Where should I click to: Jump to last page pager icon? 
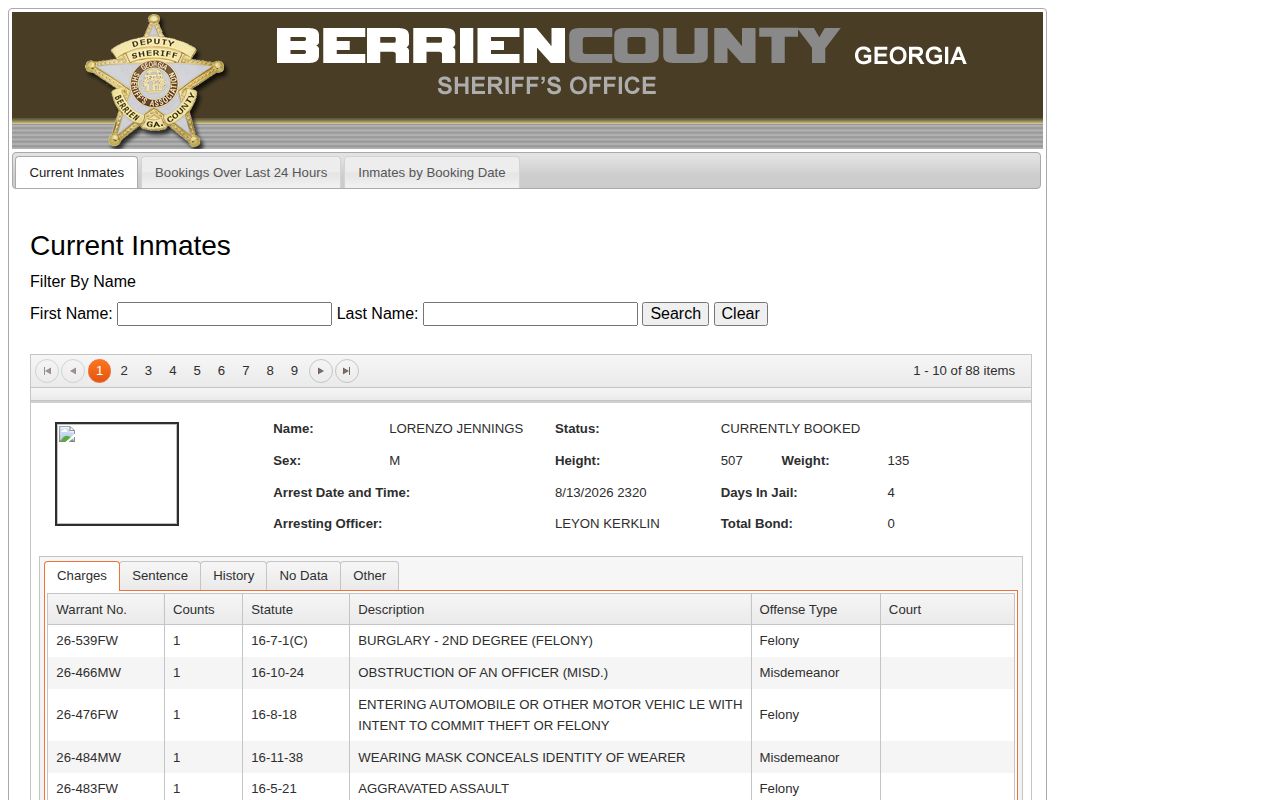click(x=347, y=371)
